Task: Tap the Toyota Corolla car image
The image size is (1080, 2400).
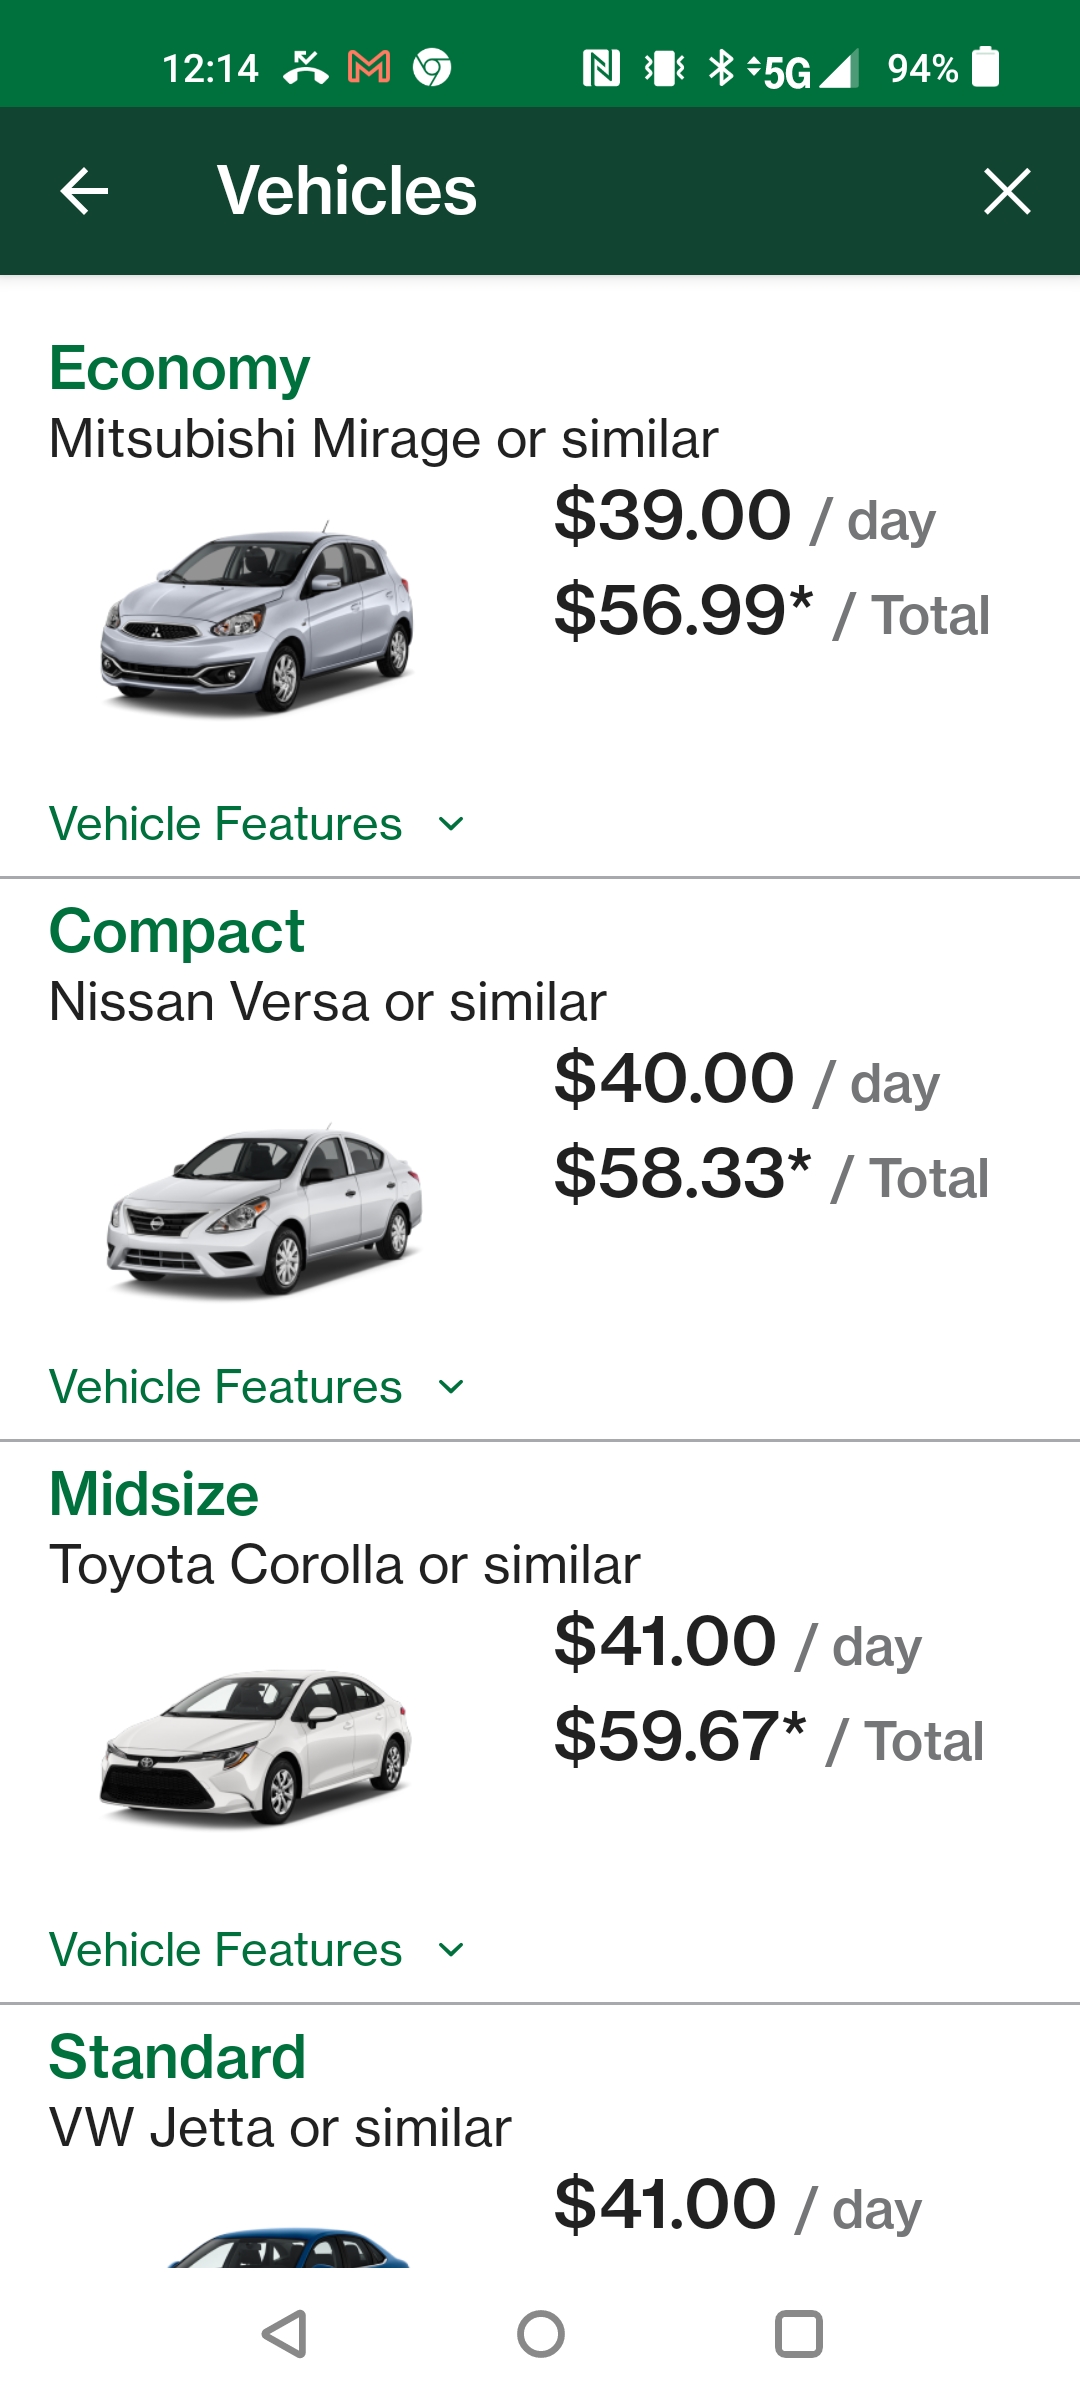Action: [256, 1746]
